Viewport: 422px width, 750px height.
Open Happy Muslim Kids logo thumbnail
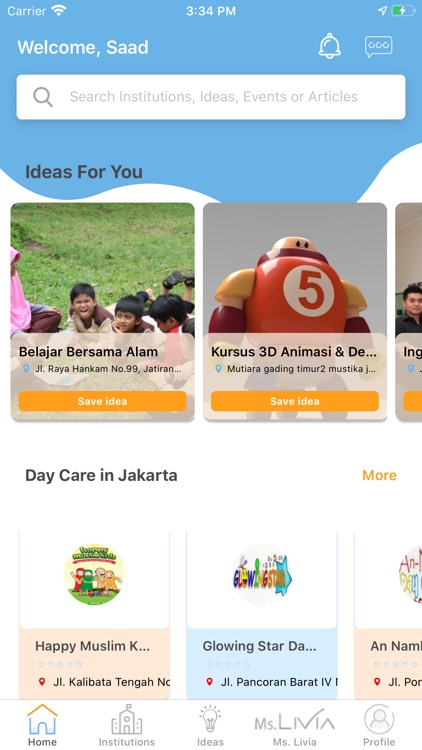tap(94, 574)
